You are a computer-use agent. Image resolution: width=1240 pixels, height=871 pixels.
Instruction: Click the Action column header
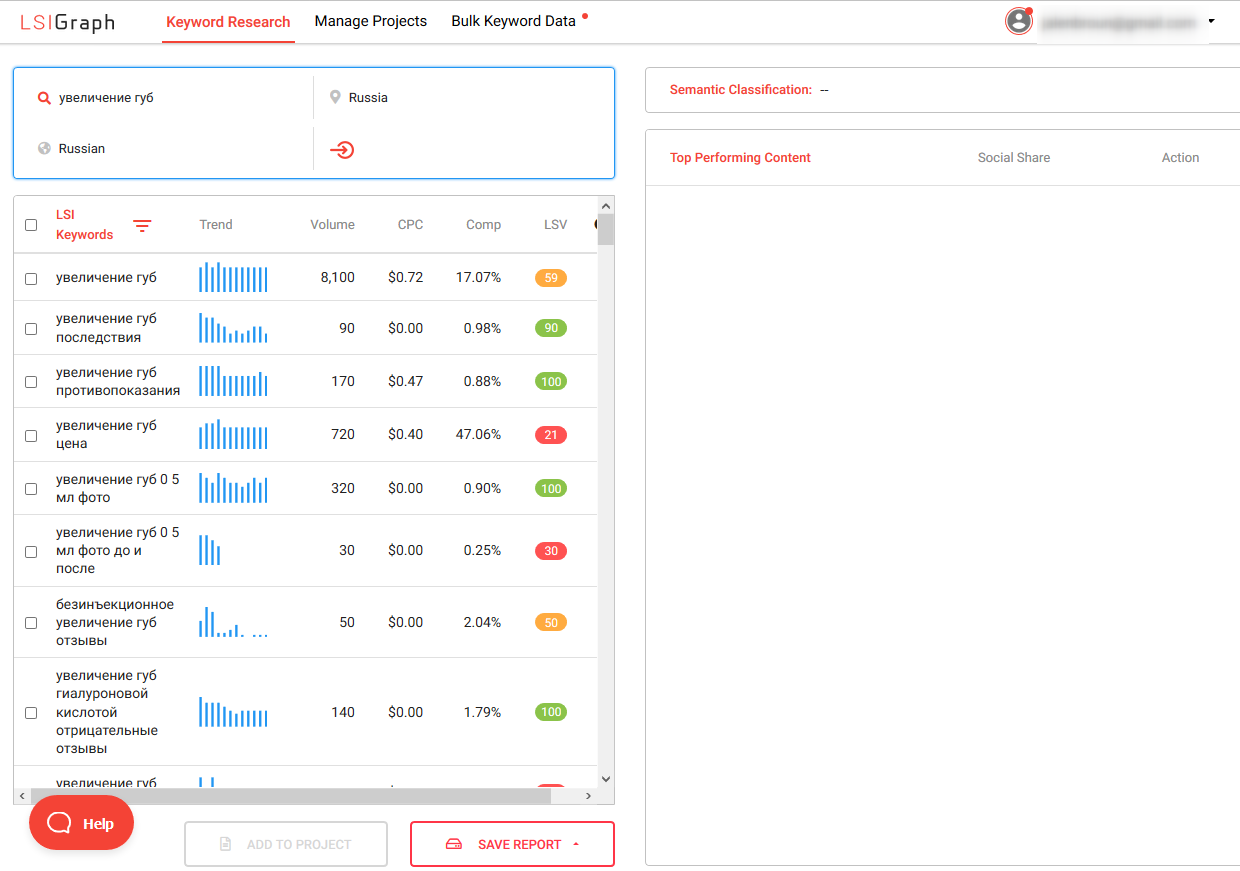1180,158
